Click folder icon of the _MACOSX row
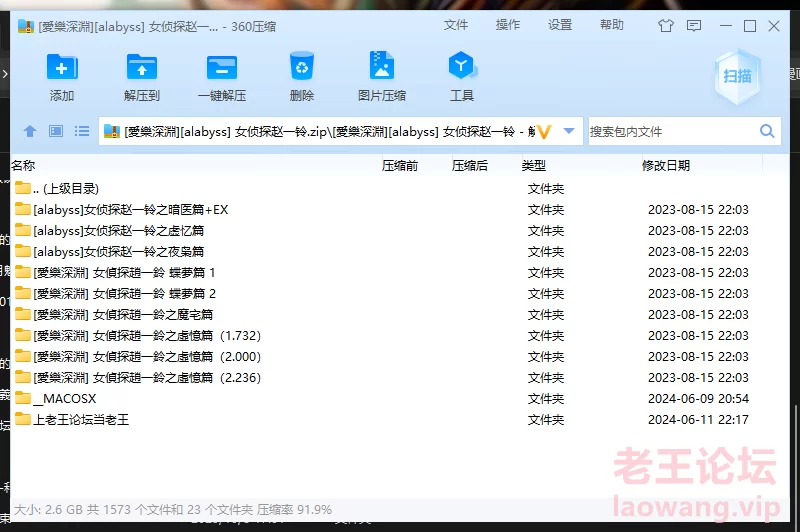The width and height of the screenshot is (800, 532). (x=22, y=397)
